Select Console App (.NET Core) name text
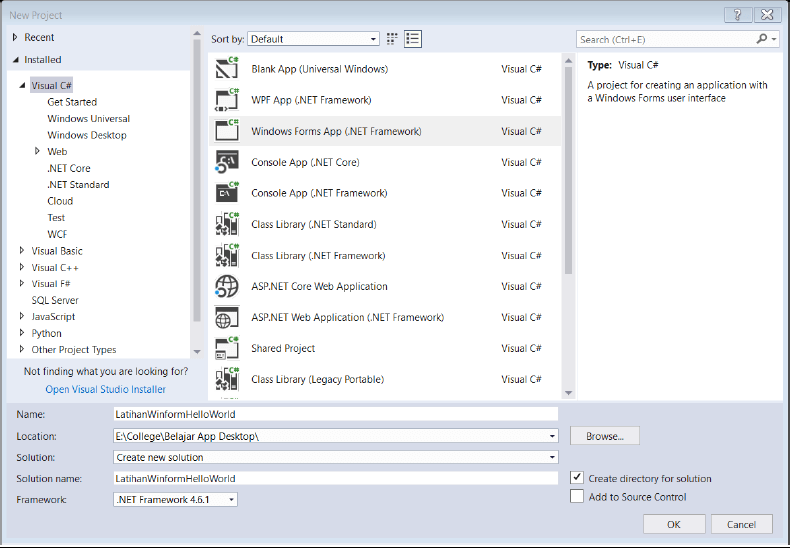This screenshot has width=791, height=549. tap(305, 162)
